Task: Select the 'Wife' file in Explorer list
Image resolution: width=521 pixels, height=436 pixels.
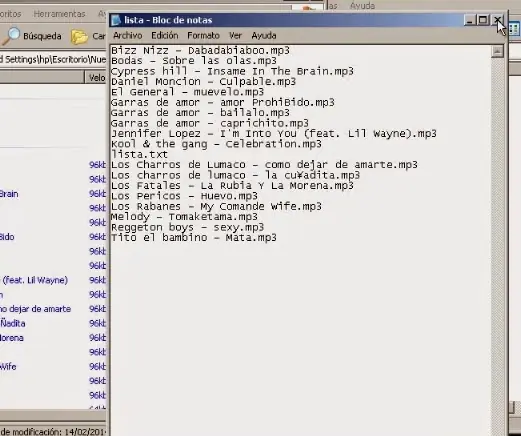Action: pos(8,367)
